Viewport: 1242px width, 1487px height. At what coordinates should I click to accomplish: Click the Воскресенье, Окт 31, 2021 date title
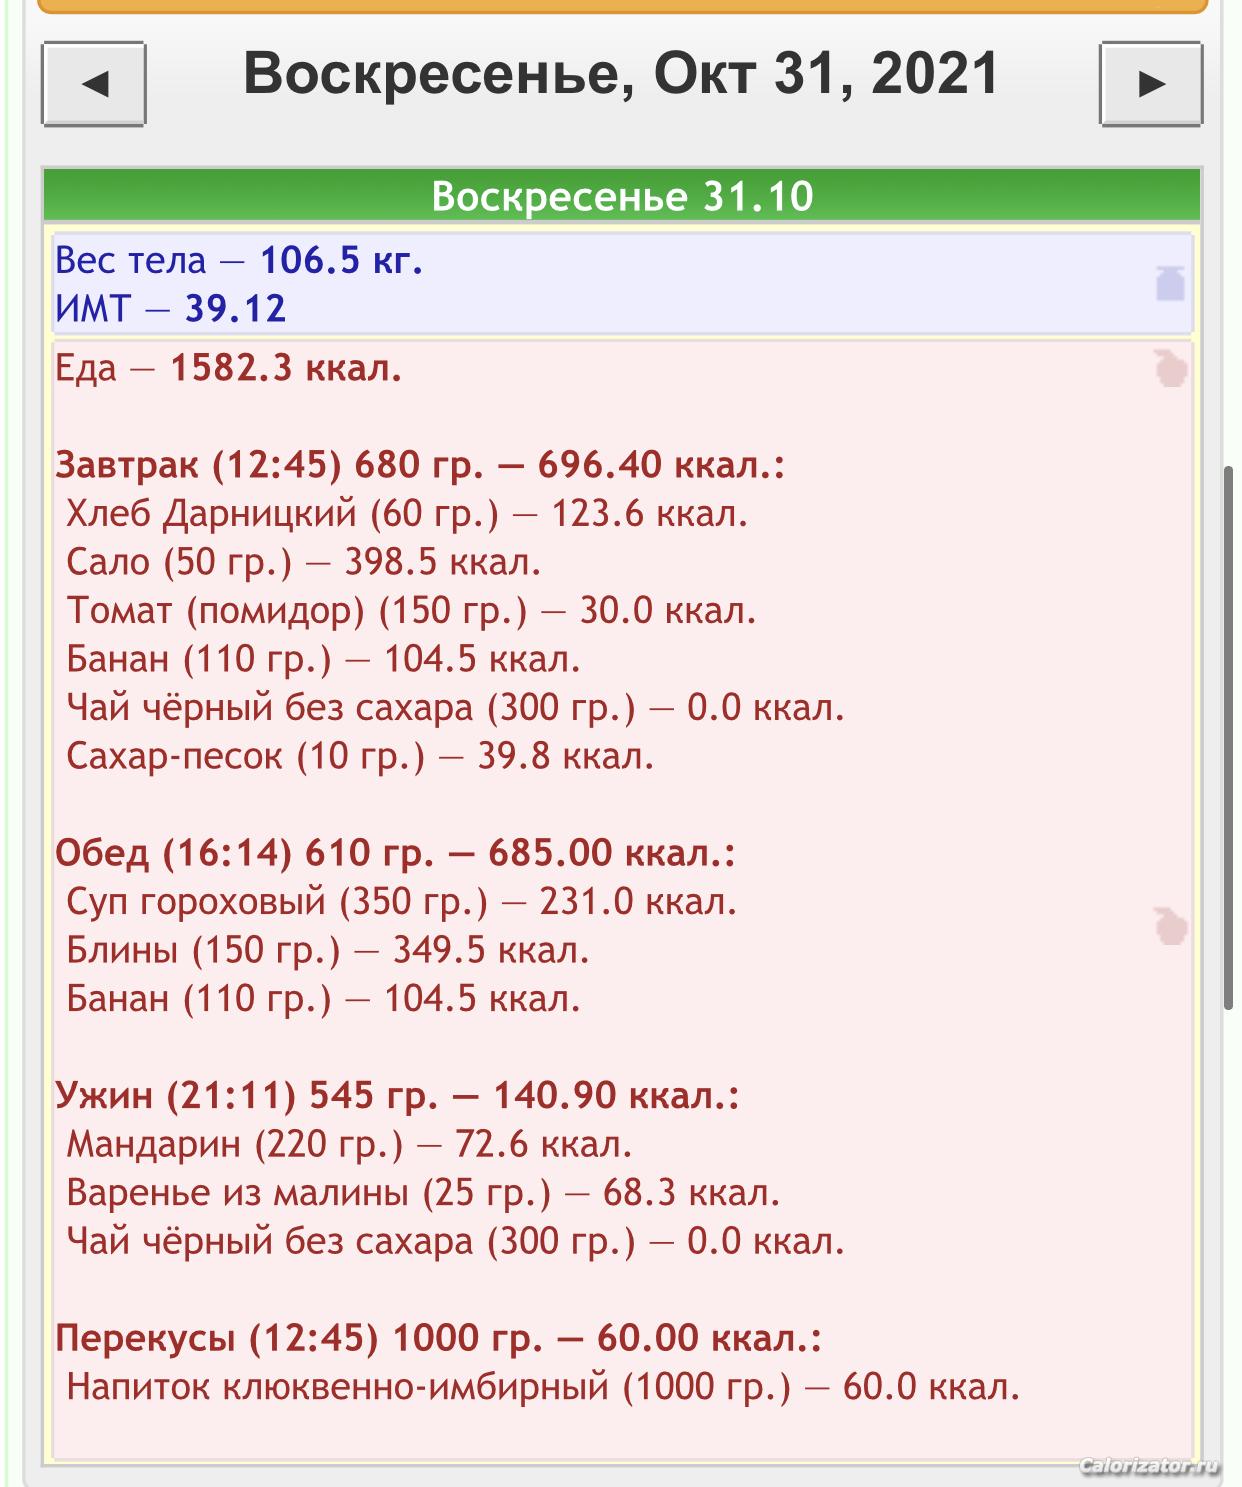pos(621,74)
